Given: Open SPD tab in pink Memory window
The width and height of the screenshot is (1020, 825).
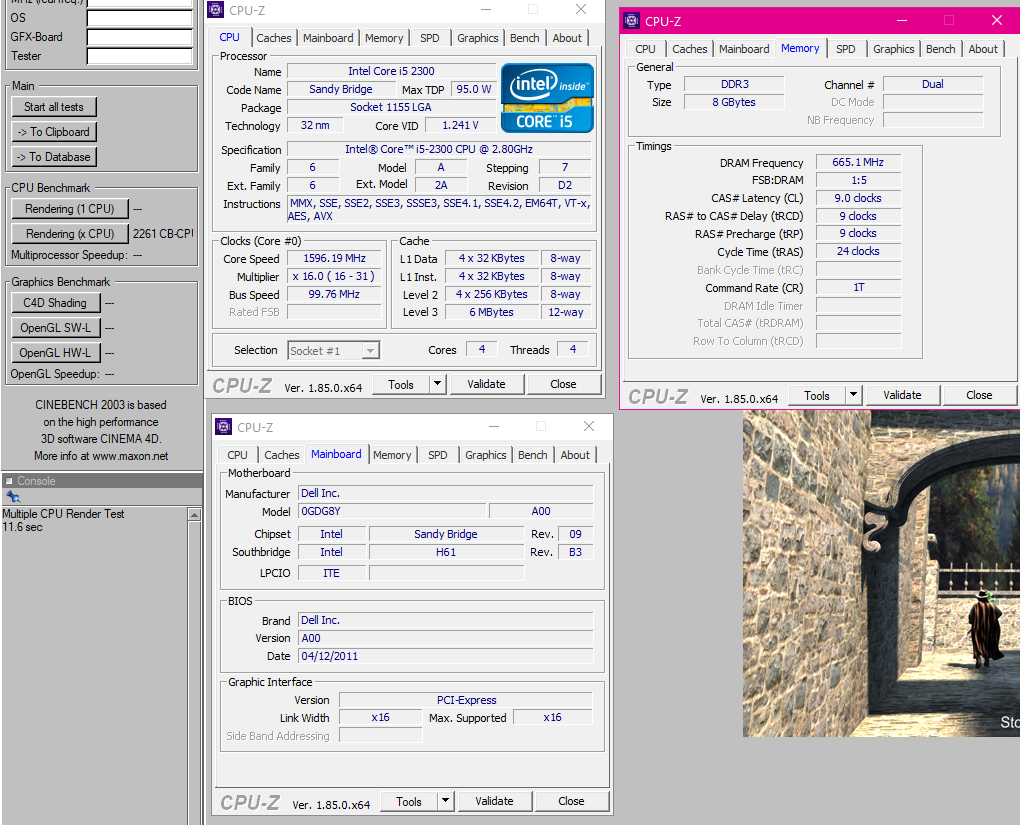Looking at the screenshot, I should [x=846, y=49].
